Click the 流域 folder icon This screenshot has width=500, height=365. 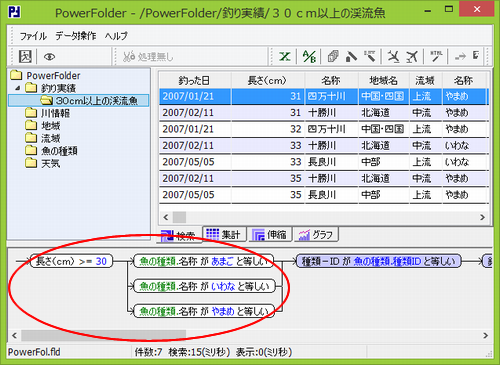click(x=31, y=138)
